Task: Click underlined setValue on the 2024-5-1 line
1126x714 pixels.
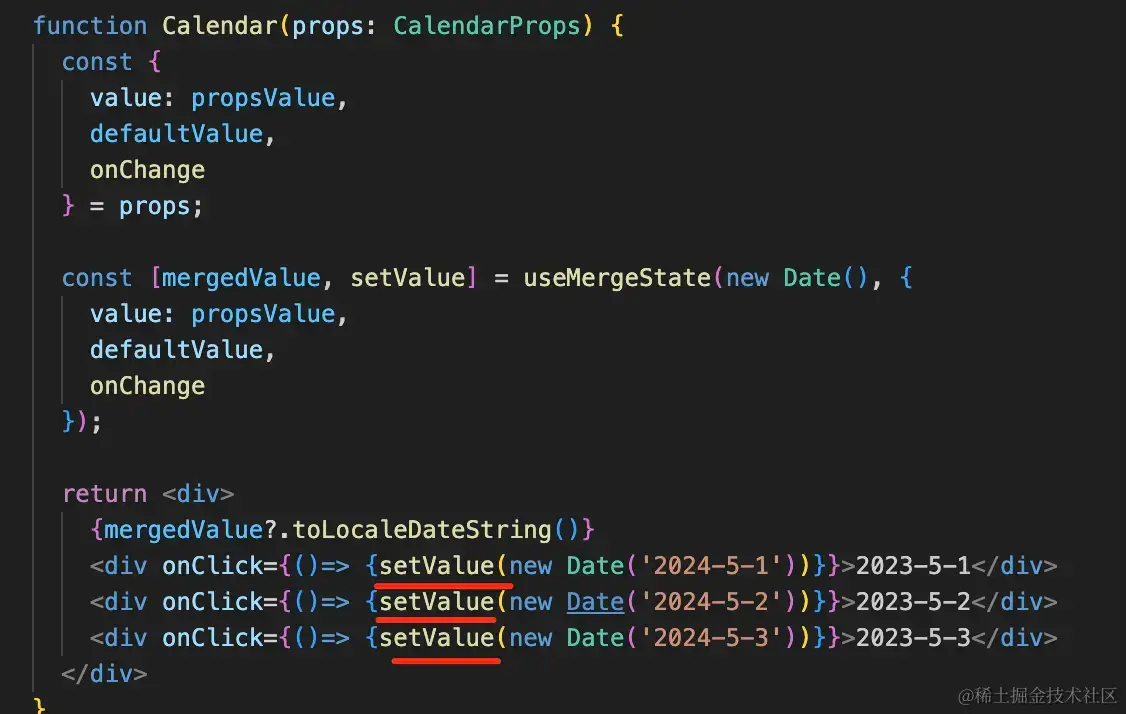Action: pyautogui.click(x=437, y=566)
